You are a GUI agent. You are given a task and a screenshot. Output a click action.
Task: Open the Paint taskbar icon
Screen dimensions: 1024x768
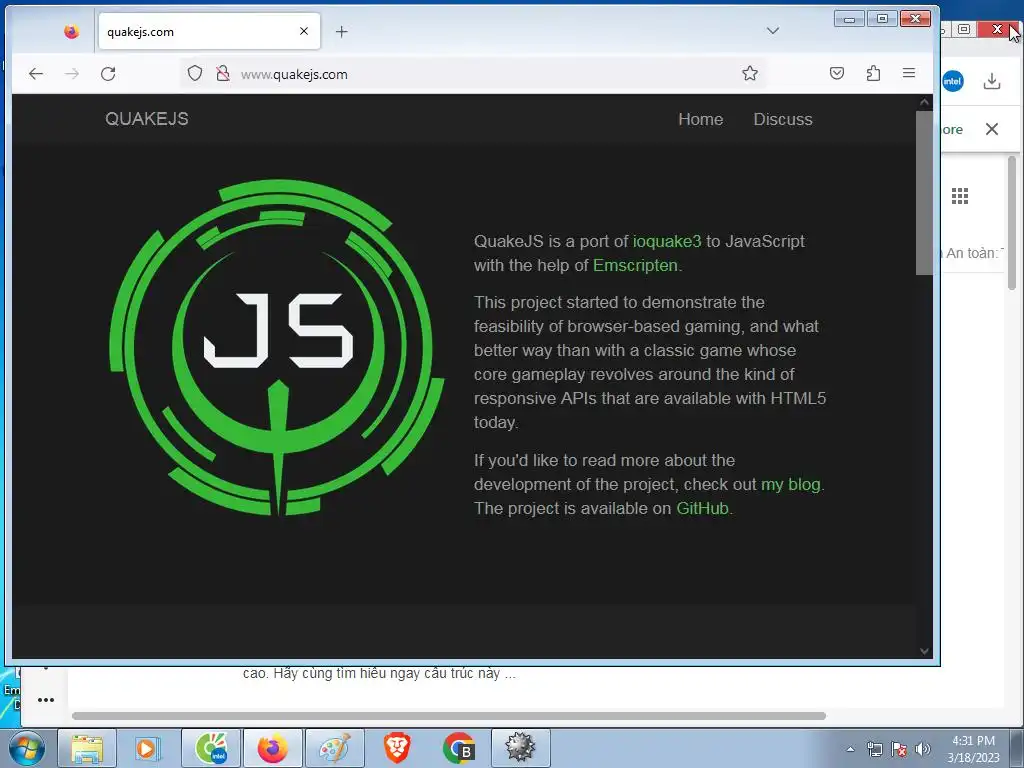point(334,748)
